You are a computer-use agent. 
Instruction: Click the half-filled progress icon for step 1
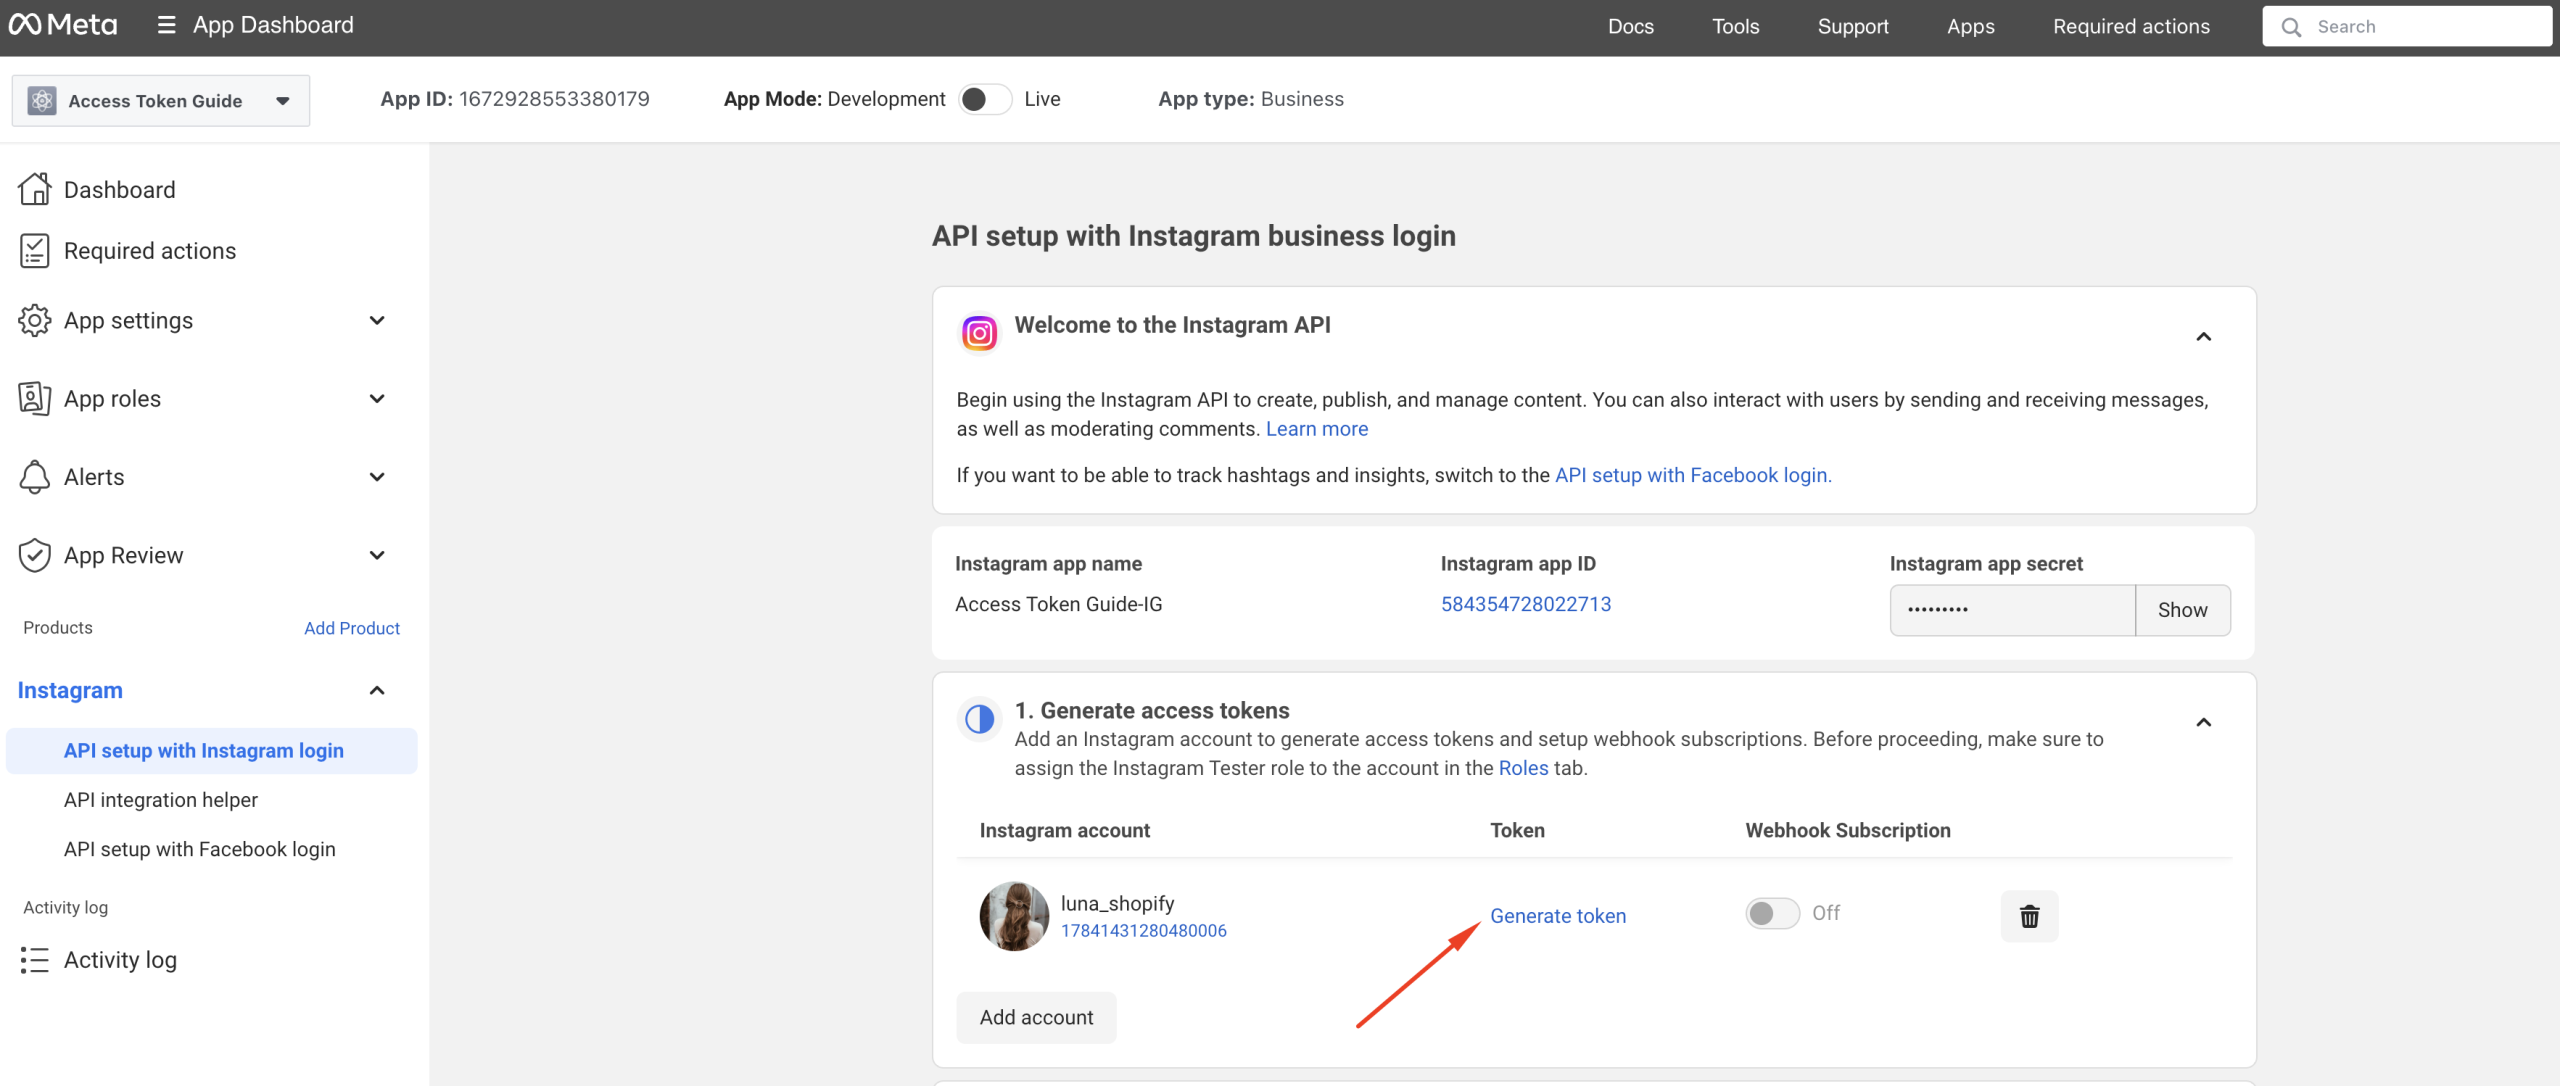point(979,719)
